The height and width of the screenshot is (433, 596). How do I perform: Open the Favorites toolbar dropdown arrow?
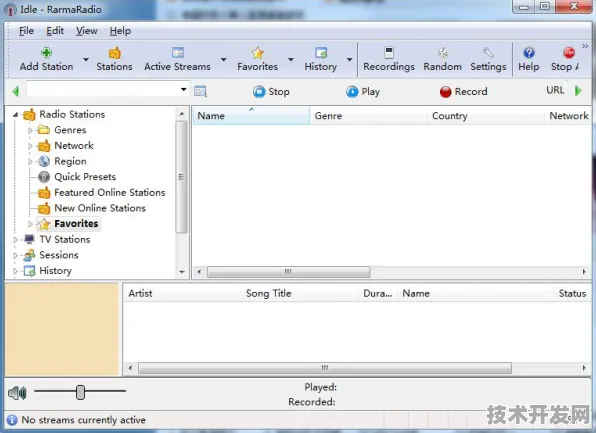click(x=291, y=59)
